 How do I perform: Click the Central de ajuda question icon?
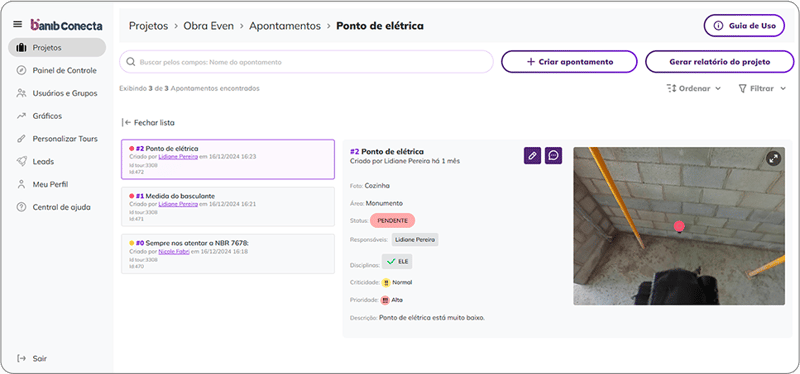(21, 207)
